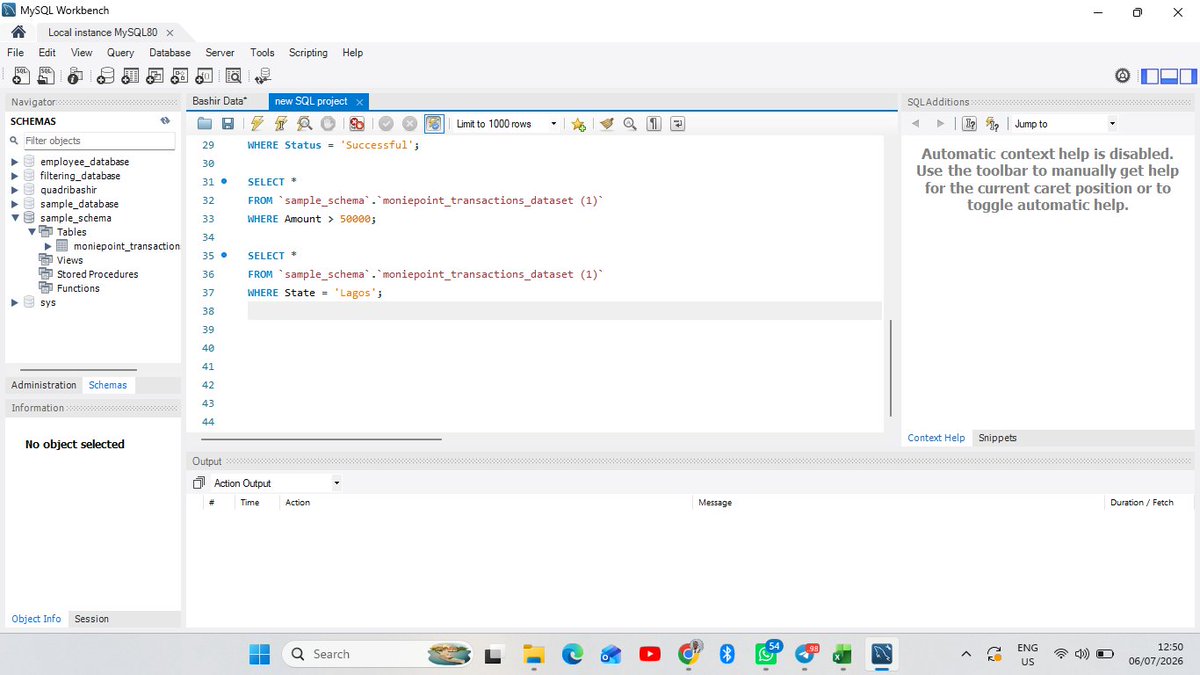Switch to the Administration tab
1200x675 pixels.
click(x=44, y=385)
